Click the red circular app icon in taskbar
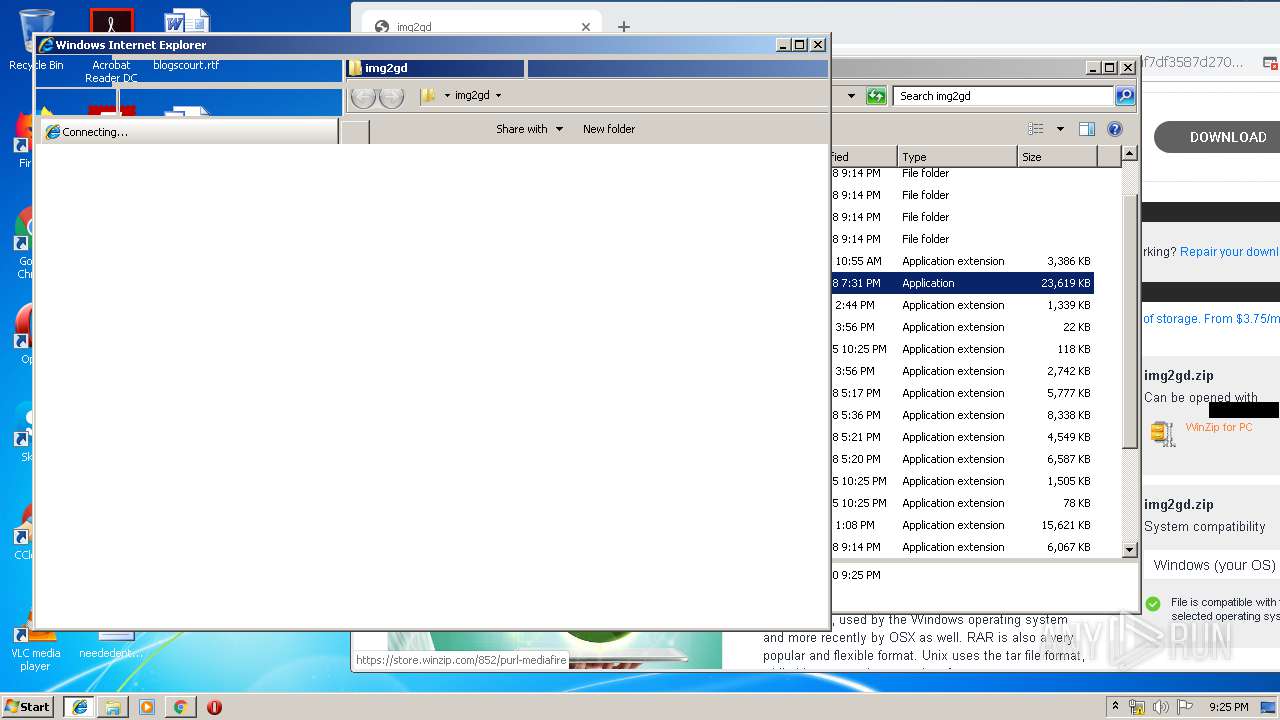The height and width of the screenshot is (720, 1280). click(214, 707)
